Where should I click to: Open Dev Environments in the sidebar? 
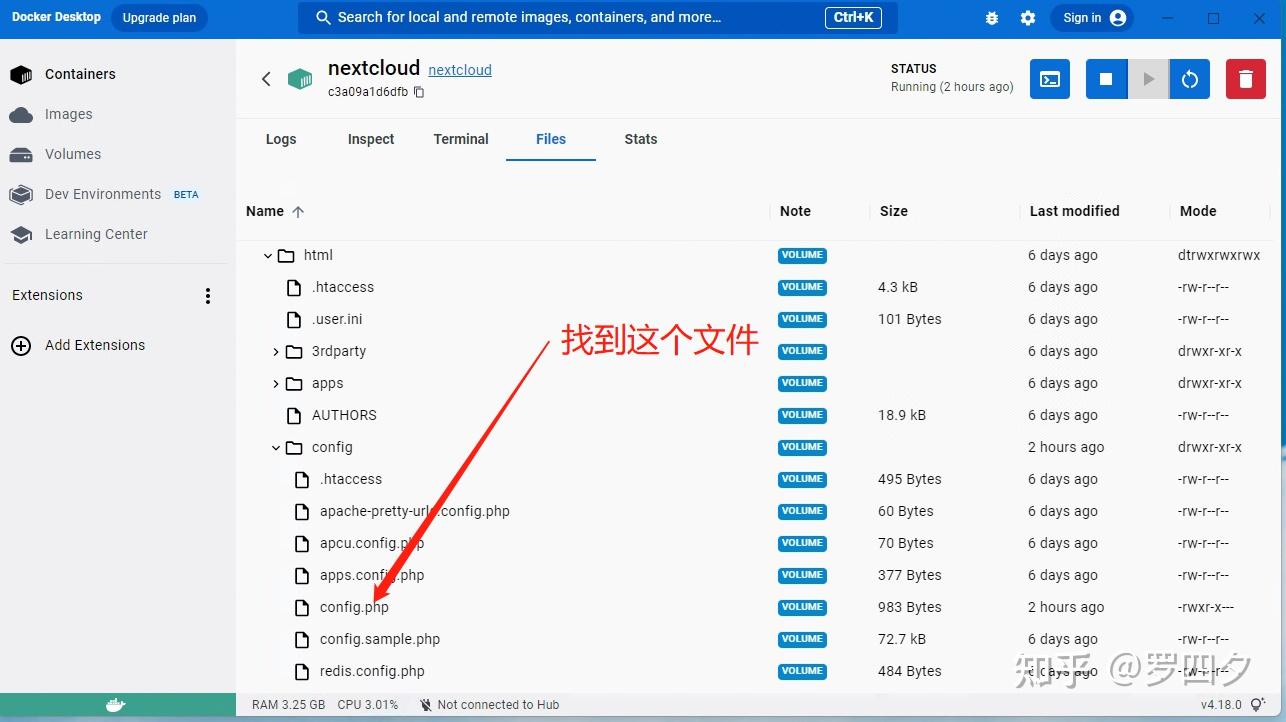click(x=102, y=194)
